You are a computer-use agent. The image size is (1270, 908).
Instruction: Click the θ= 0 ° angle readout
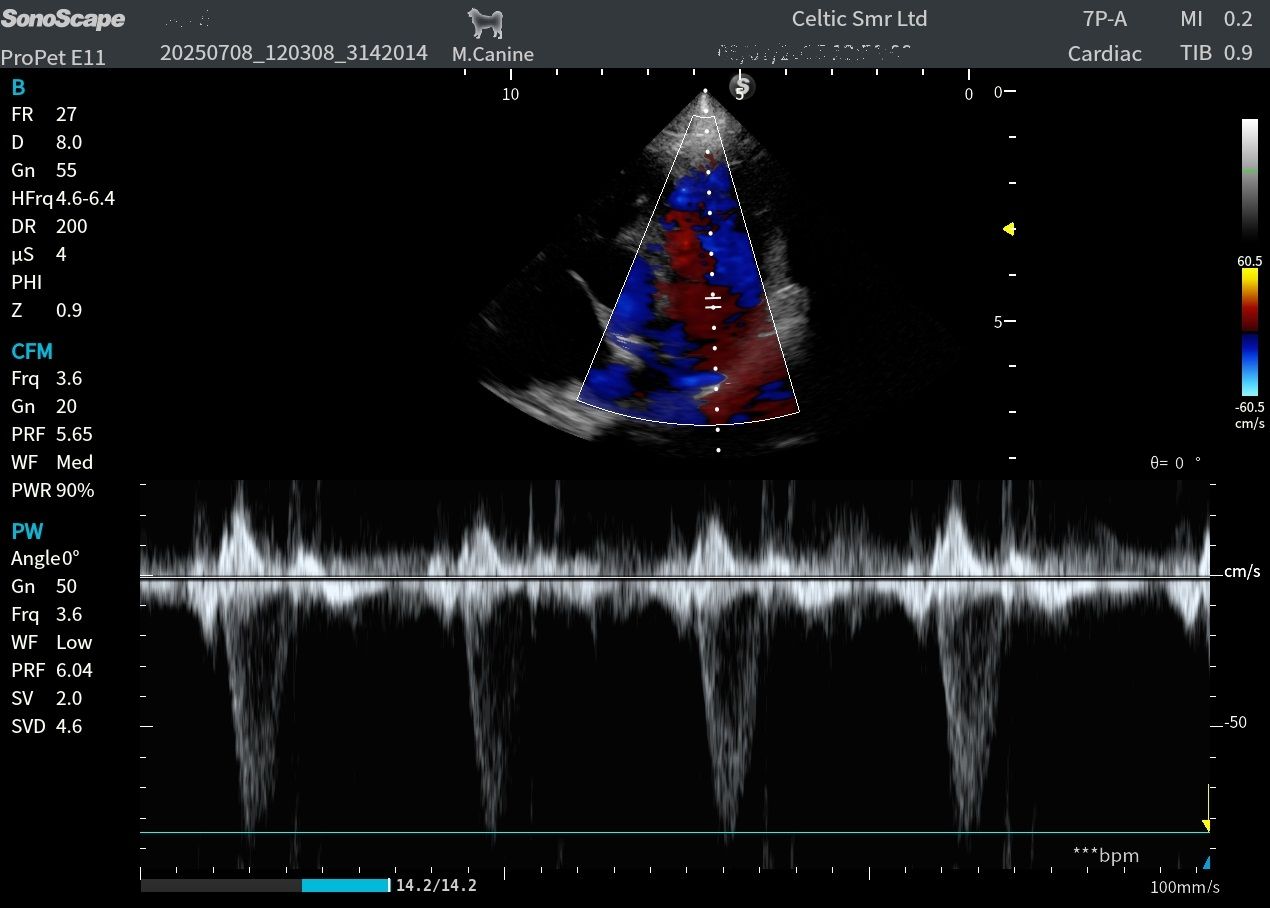point(1176,463)
